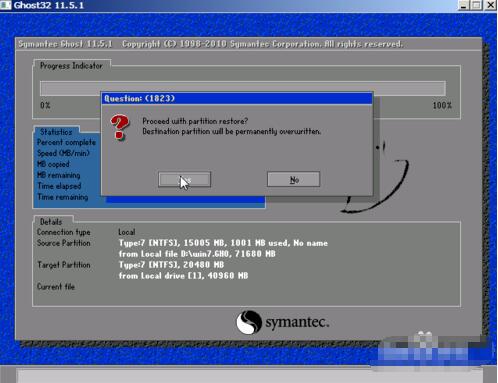Select the Details panel label

(51, 222)
